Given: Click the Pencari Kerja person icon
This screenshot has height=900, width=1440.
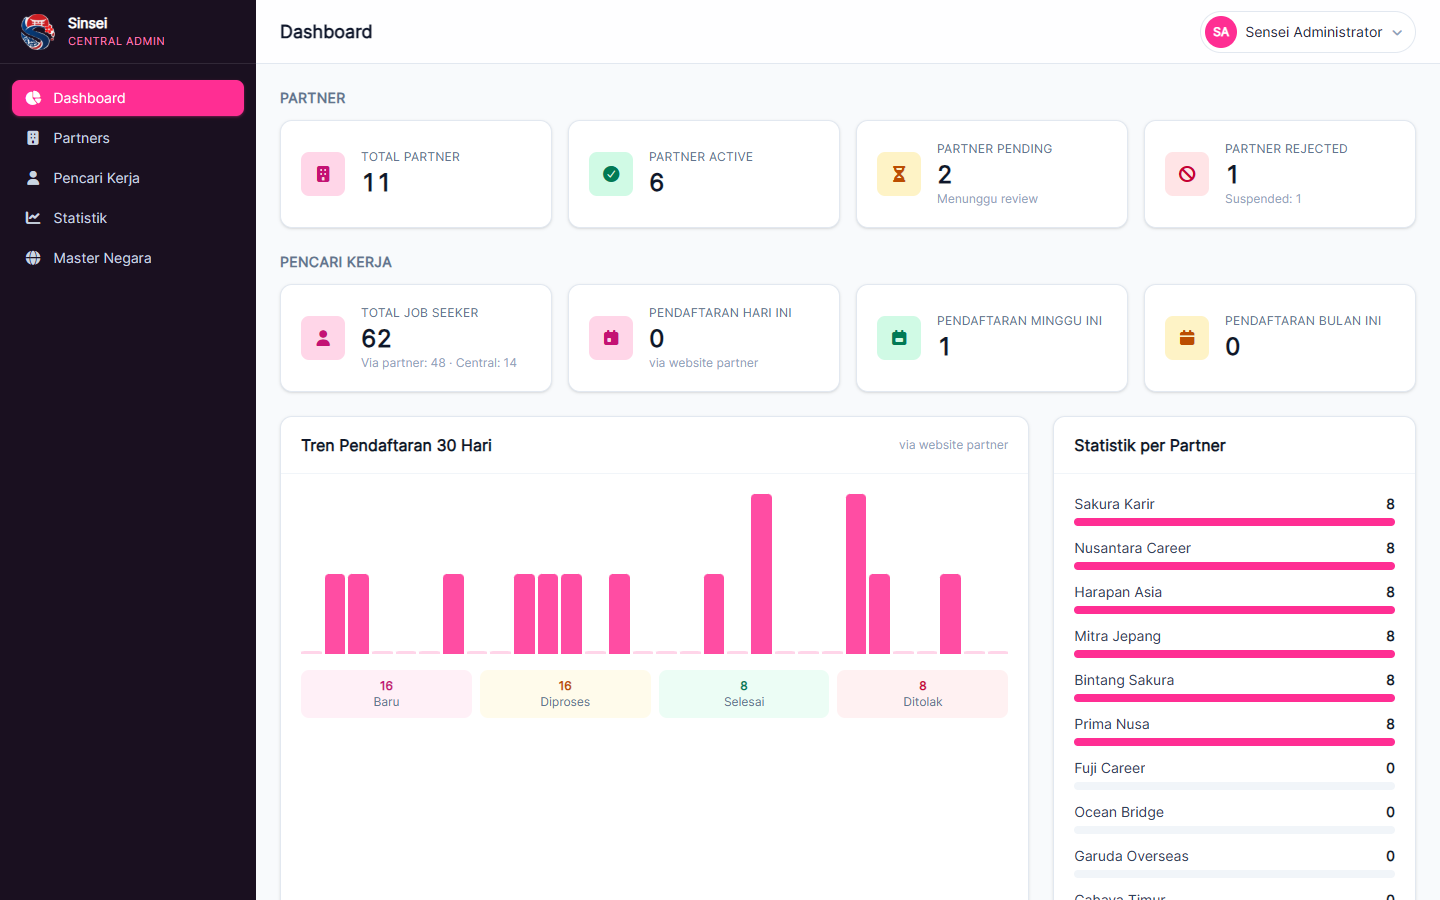Looking at the screenshot, I should coord(33,178).
